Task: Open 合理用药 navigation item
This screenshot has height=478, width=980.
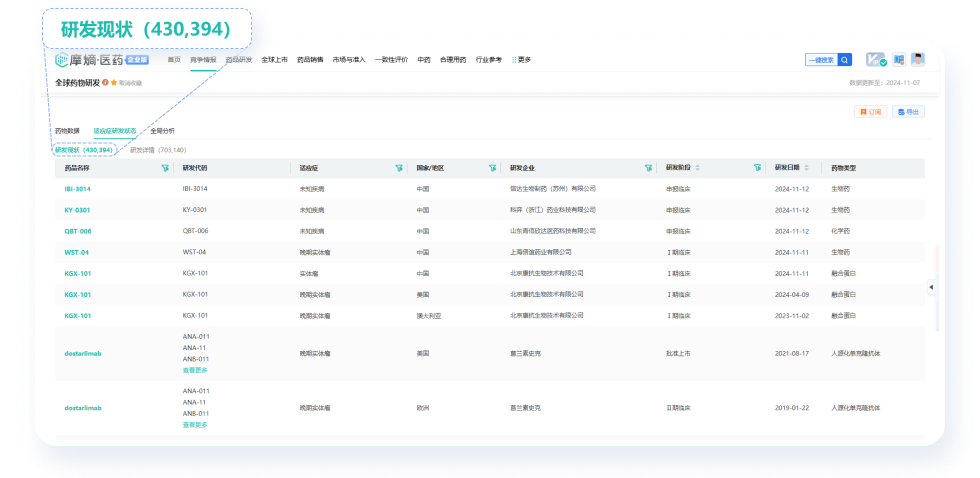Action: tap(453, 60)
